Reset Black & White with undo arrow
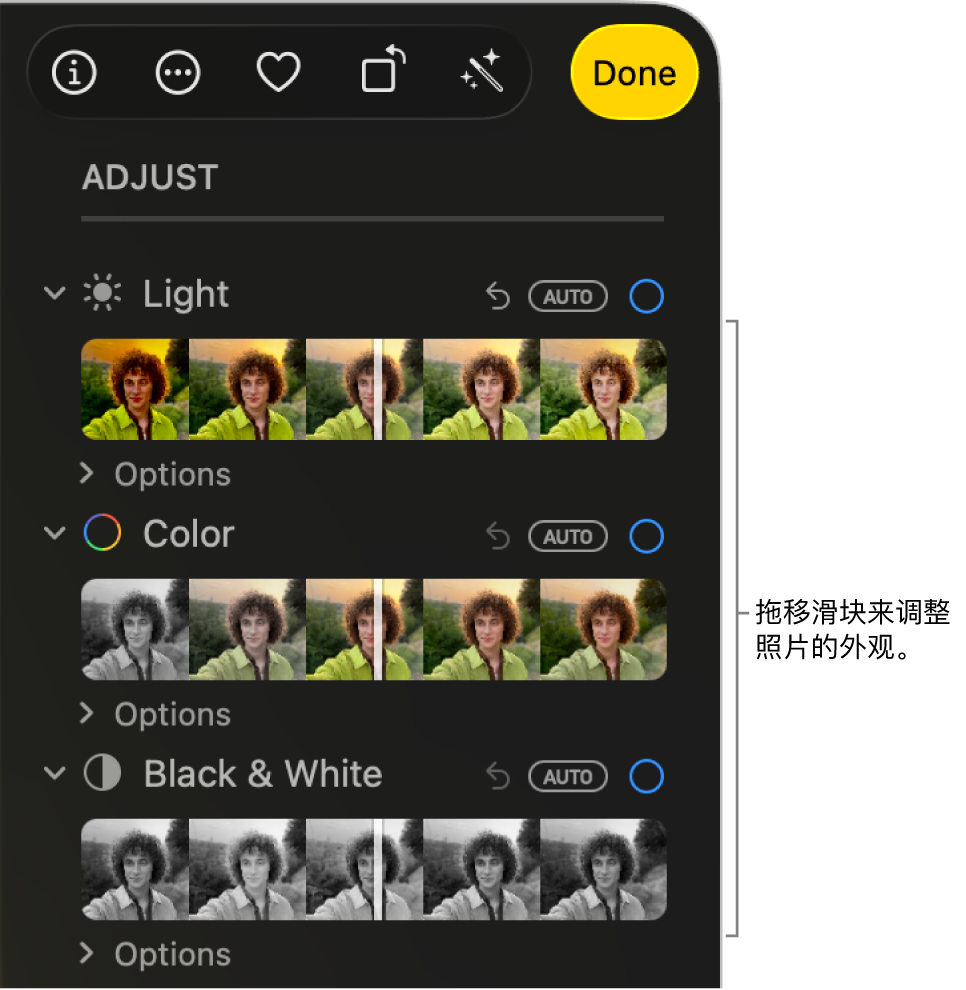Screen dimensions: 966x990 498,776
